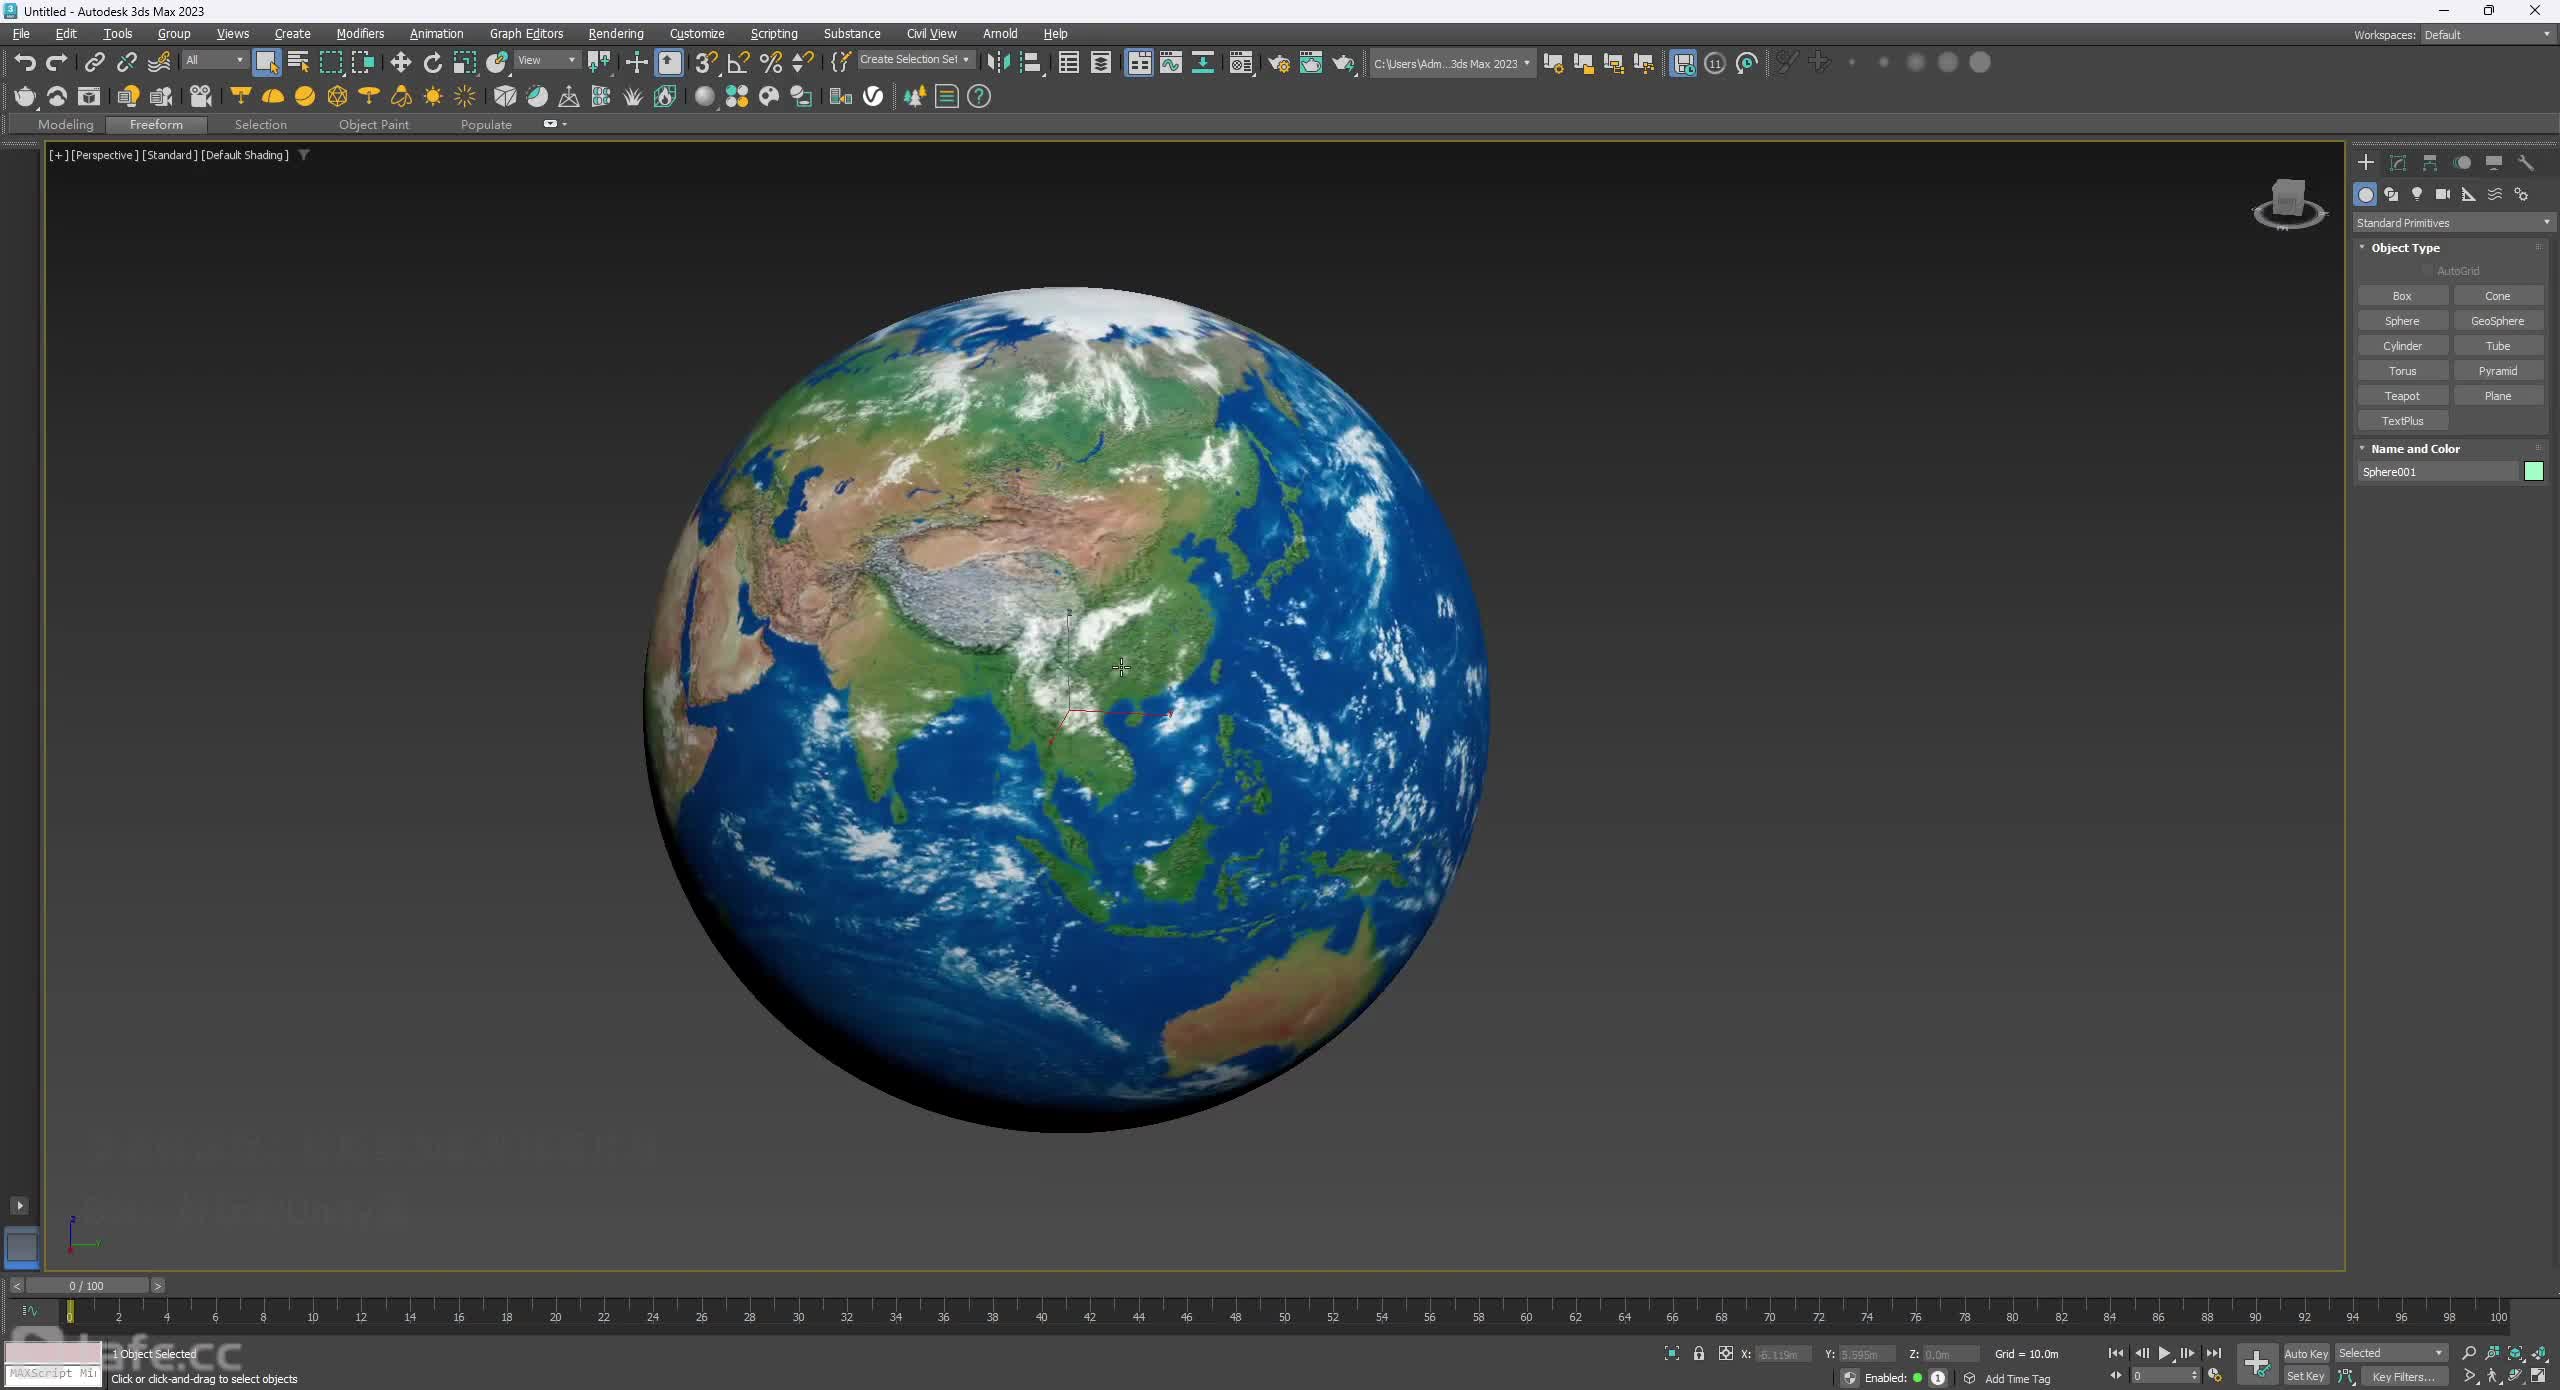Toggle the Window/Crossing selection mode
The height and width of the screenshot is (1390, 2560).
[362, 63]
